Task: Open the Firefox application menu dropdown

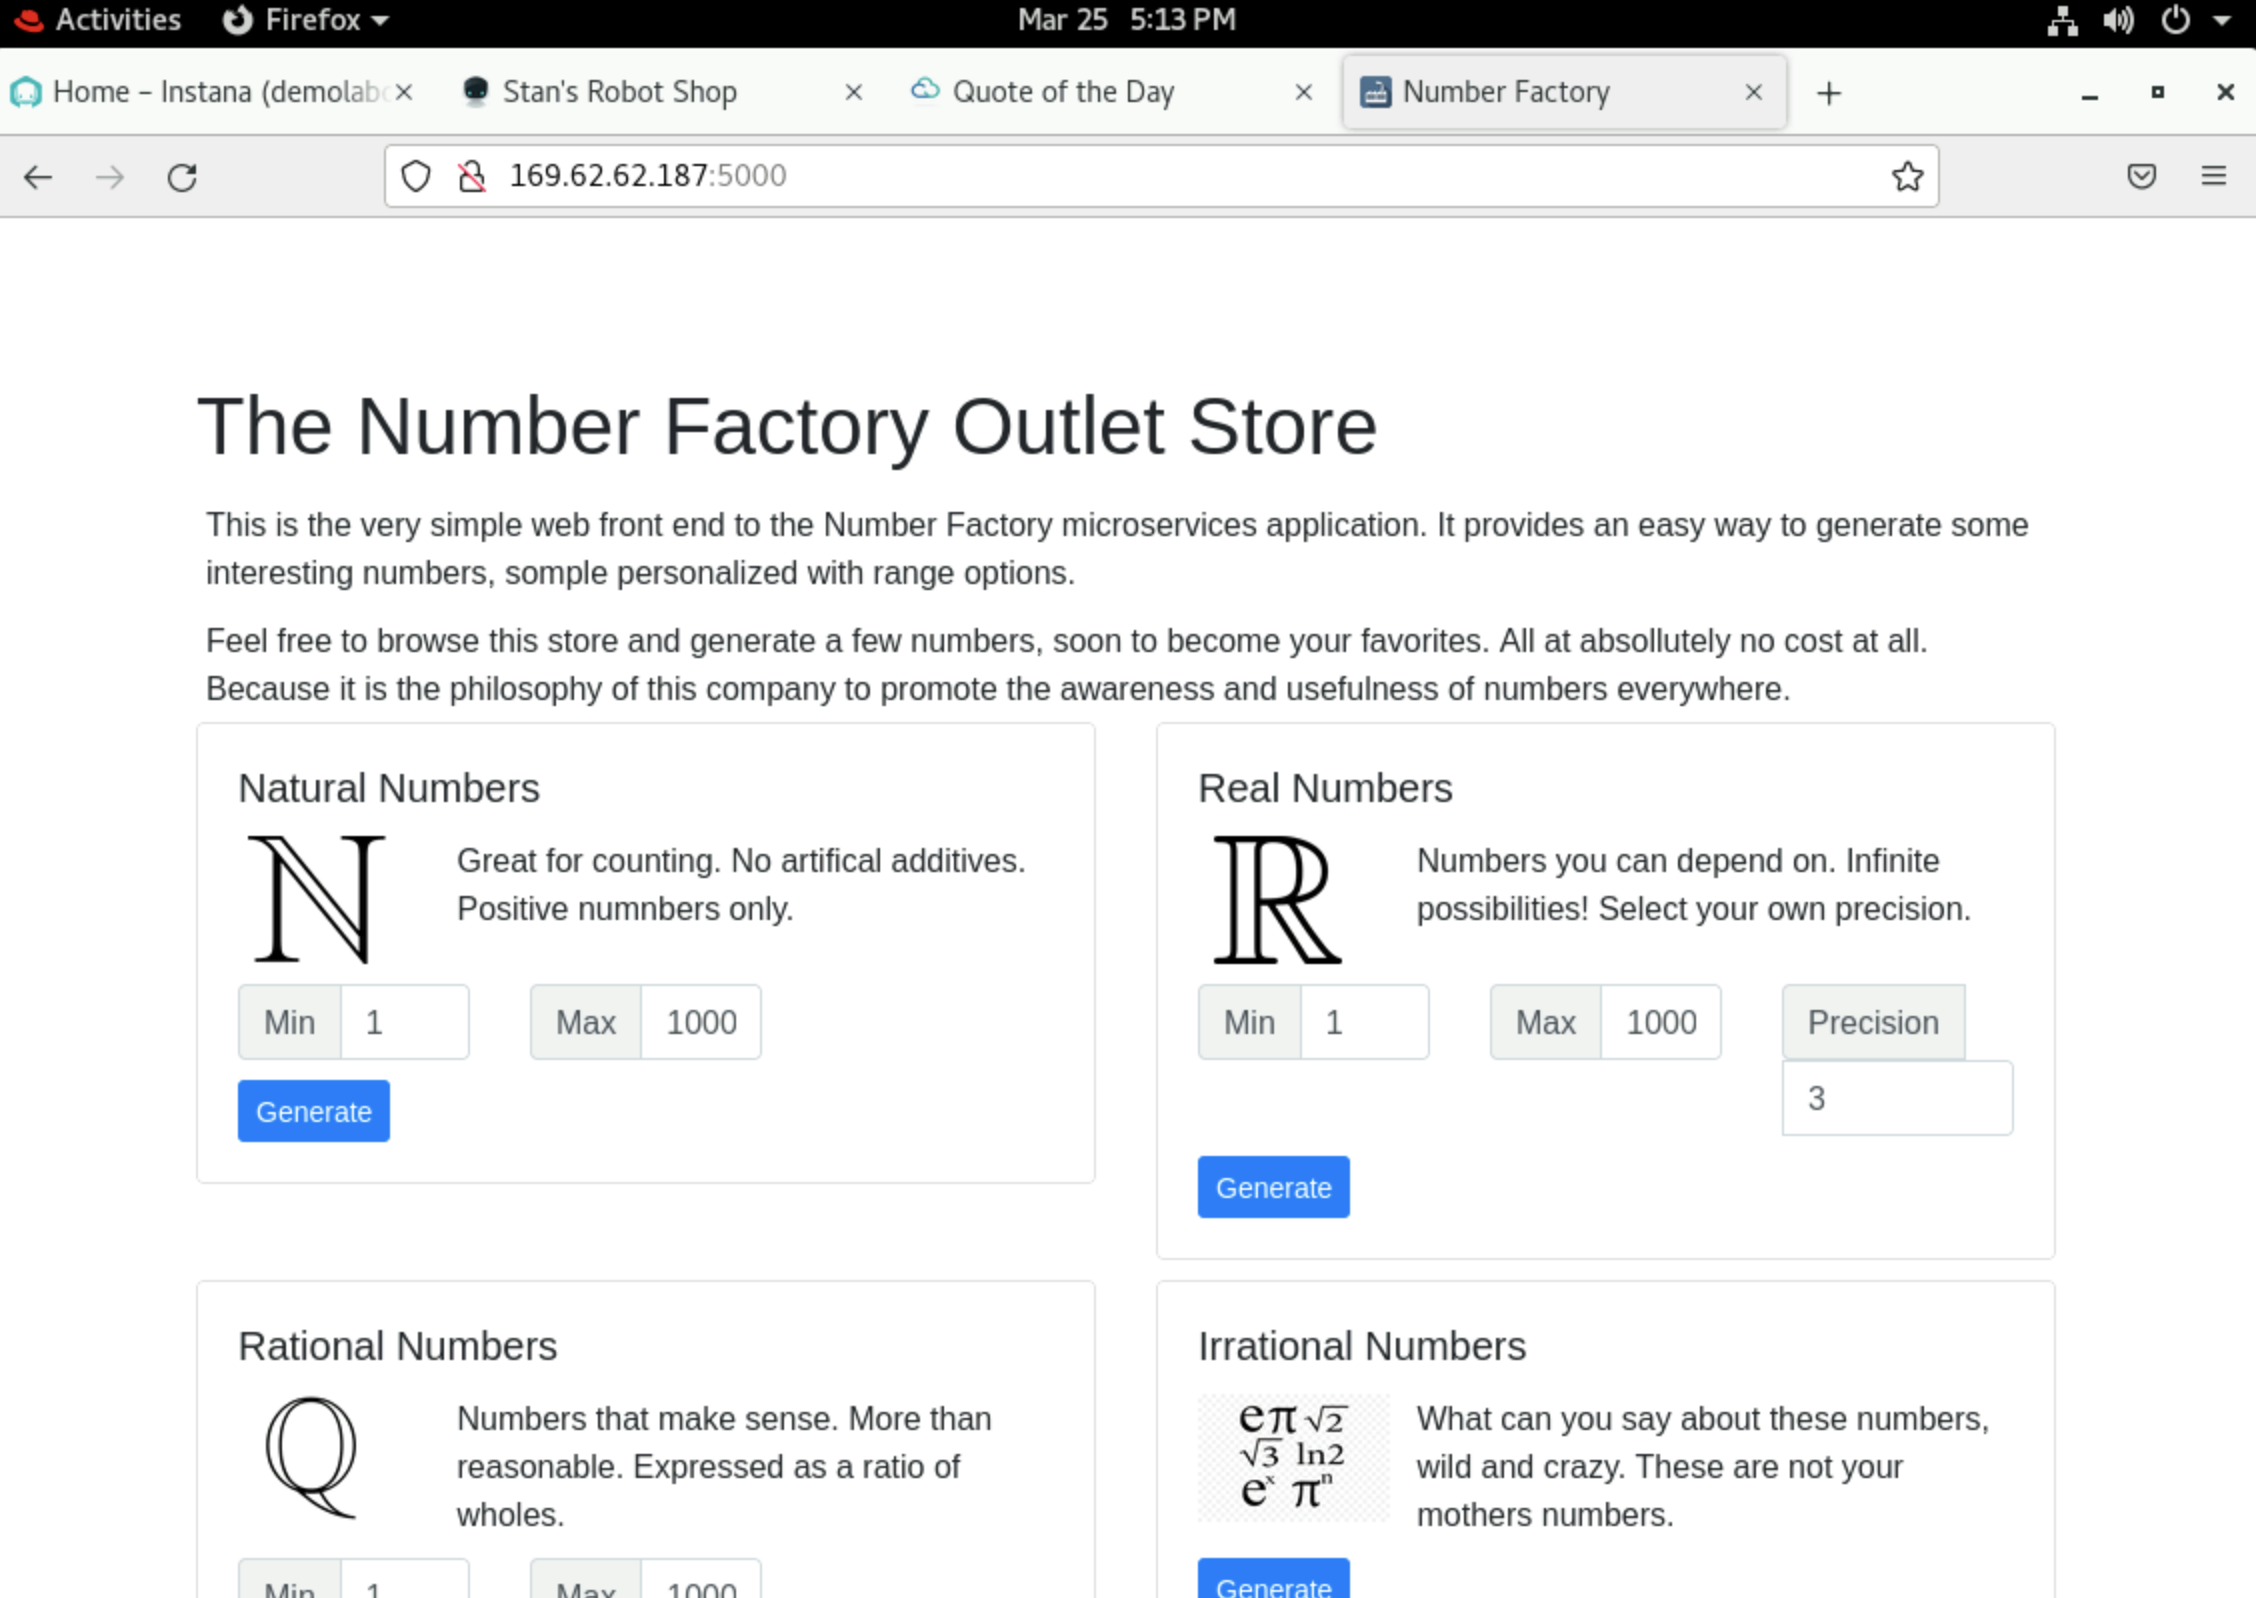Action: pyautogui.click(x=306, y=20)
